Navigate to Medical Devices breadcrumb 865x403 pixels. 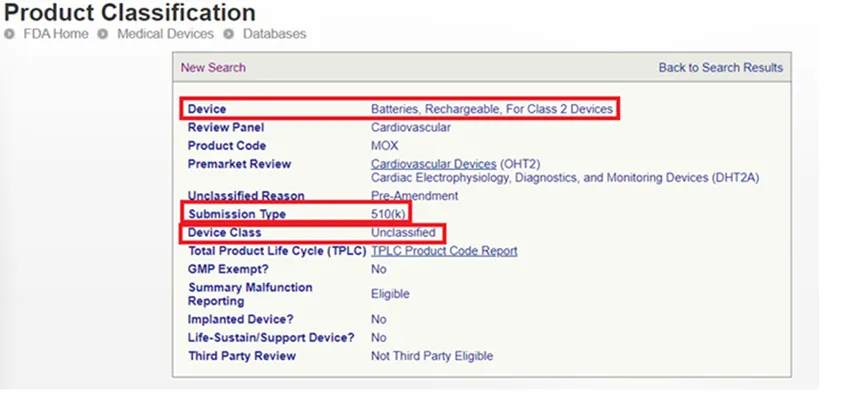(165, 34)
